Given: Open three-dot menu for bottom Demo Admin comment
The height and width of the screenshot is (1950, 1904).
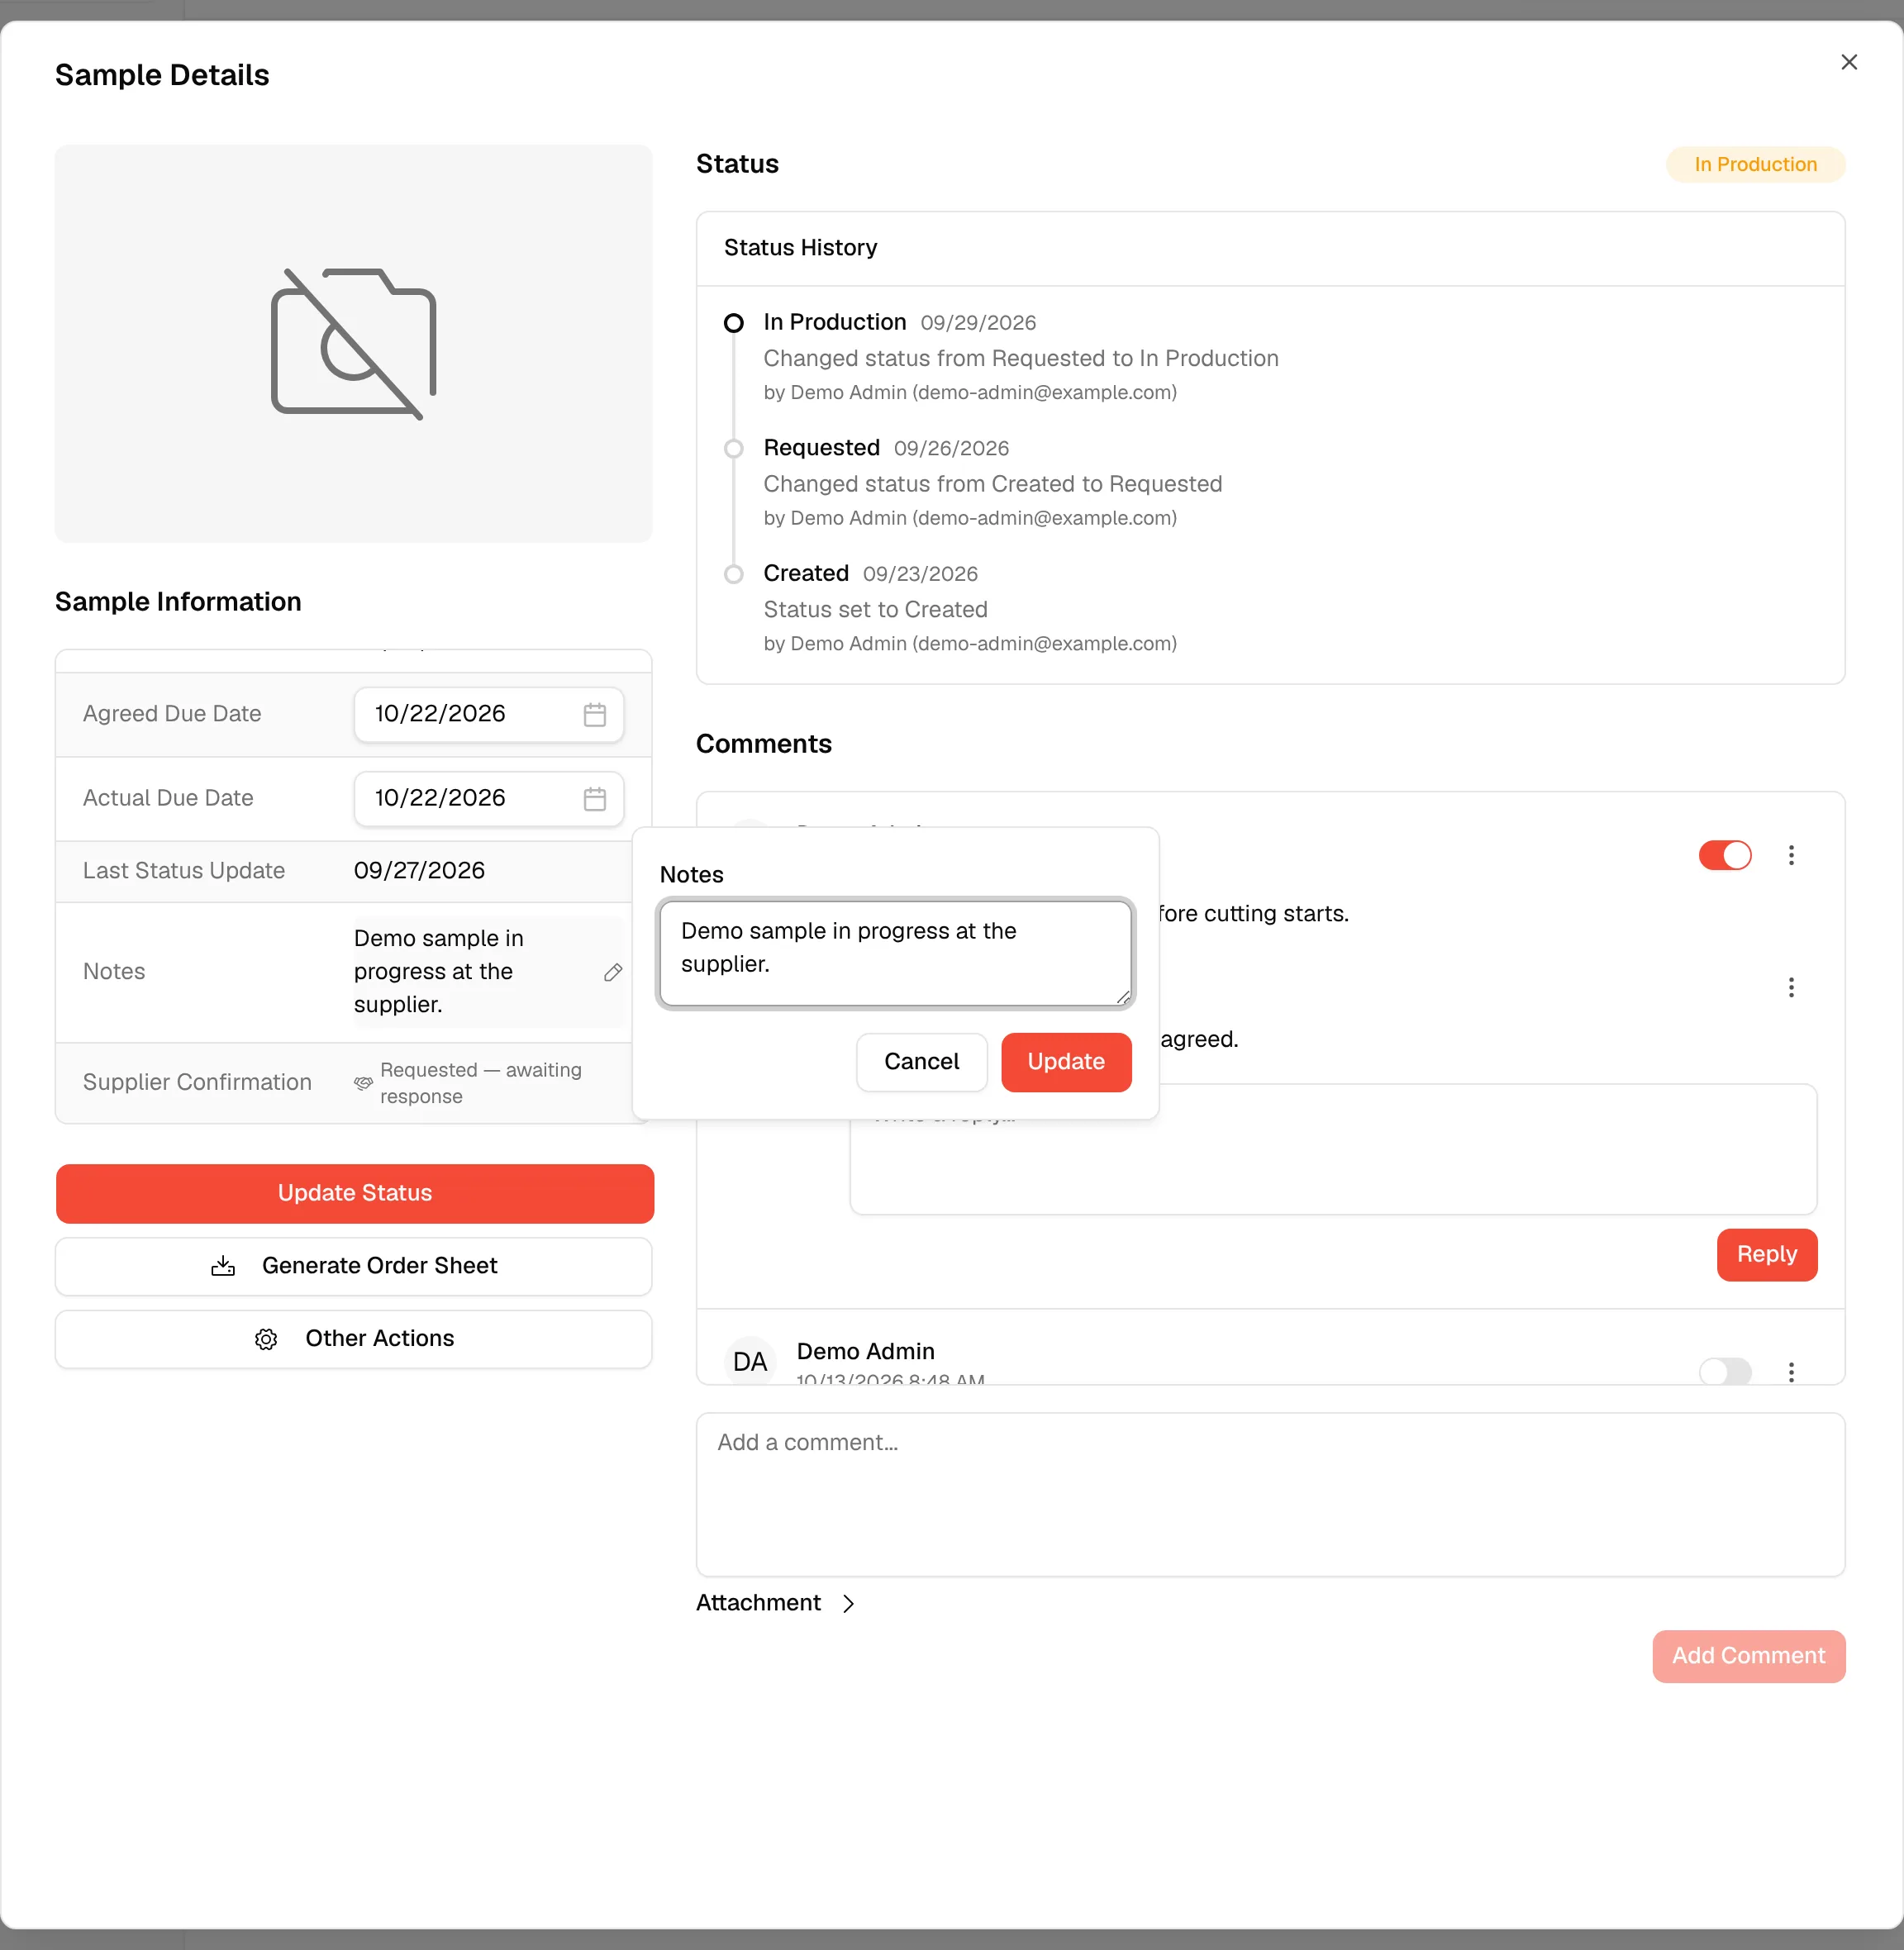Looking at the screenshot, I should (1791, 1371).
